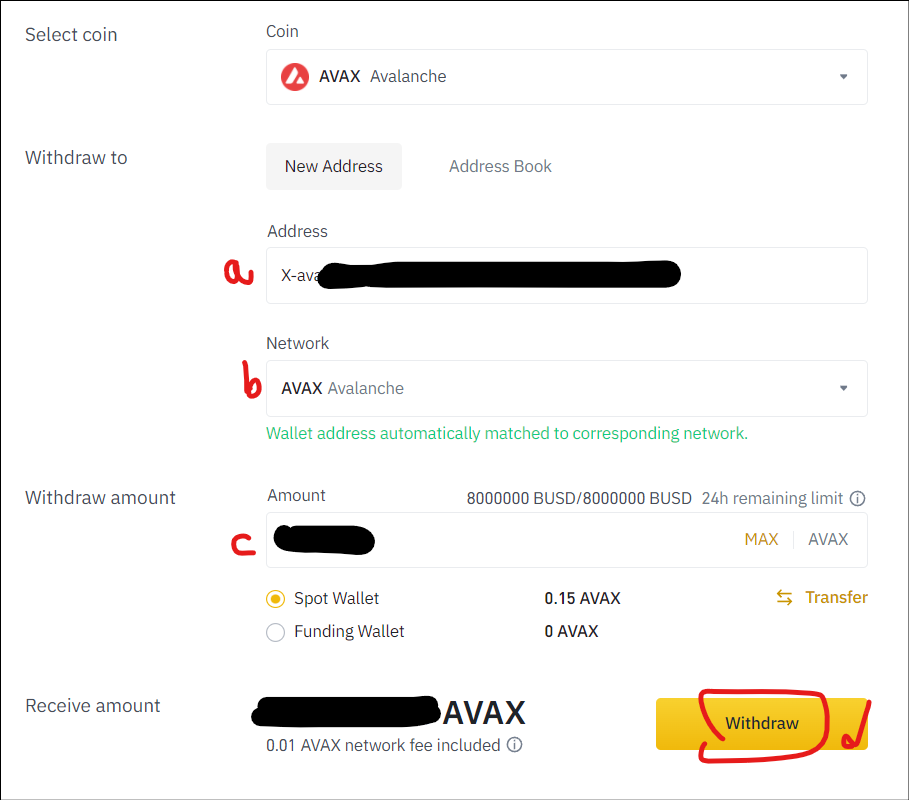Click the Funding Wallet label

pyautogui.click(x=349, y=631)
